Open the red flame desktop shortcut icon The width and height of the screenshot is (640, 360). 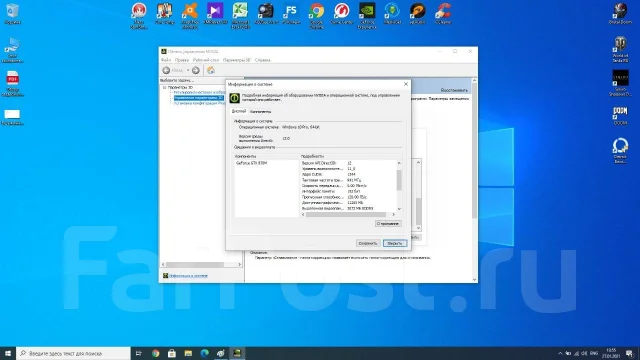click(139, 15)
